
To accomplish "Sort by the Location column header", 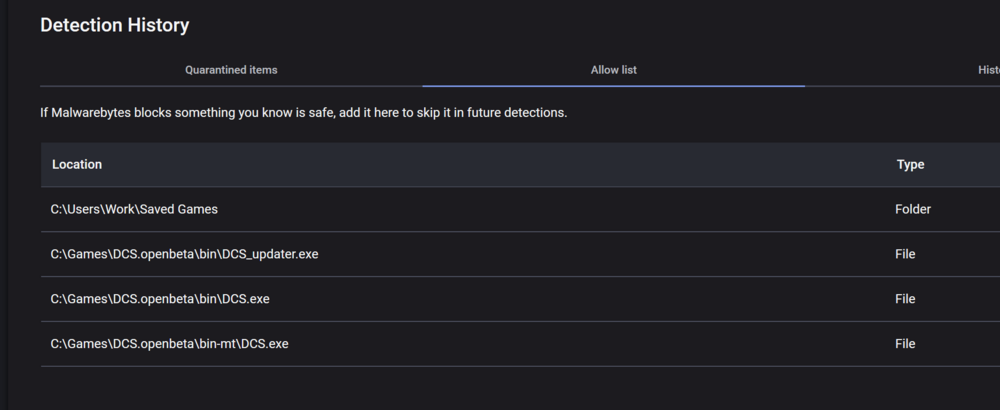I will [77, 164].
